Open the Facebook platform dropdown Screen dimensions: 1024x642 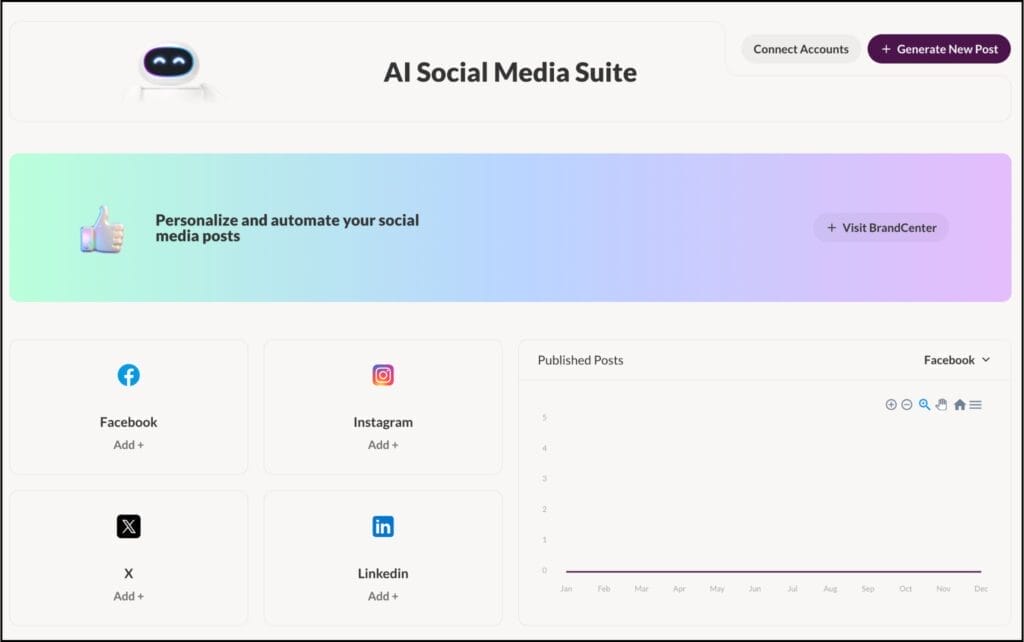coord(957,360)
